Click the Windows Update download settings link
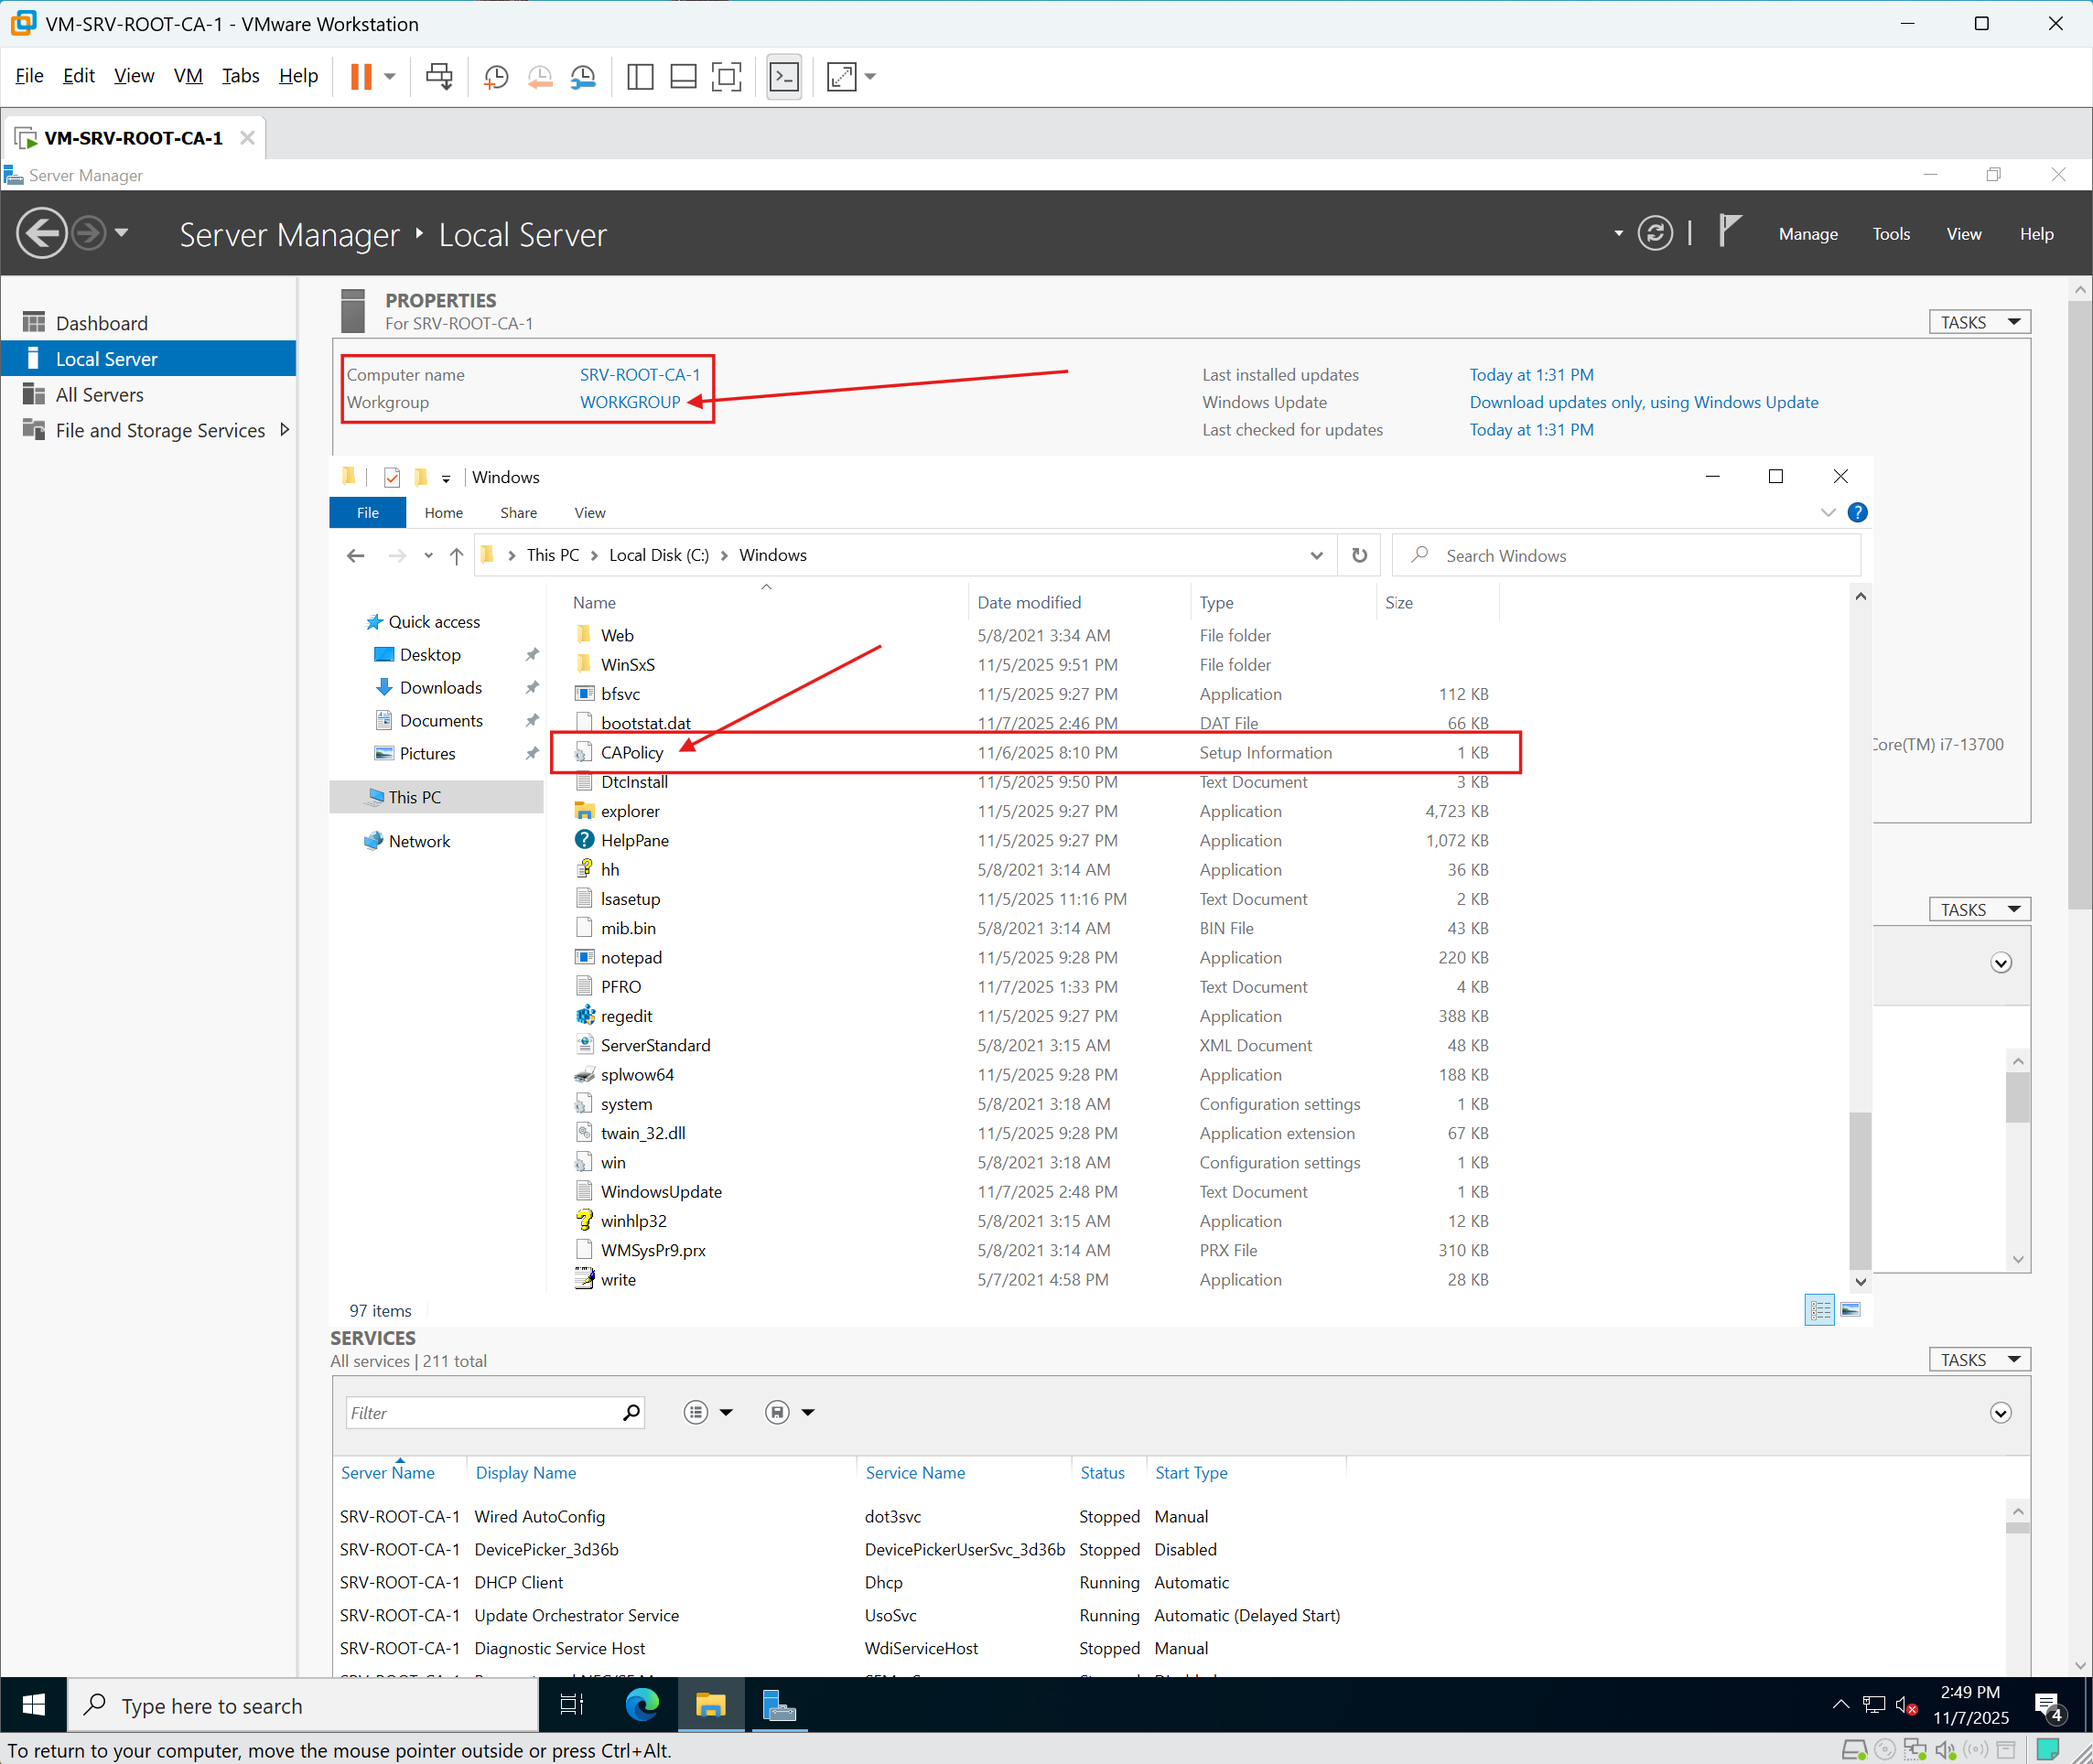This screenshot has width=2093, height=1764. (1643, 402)
